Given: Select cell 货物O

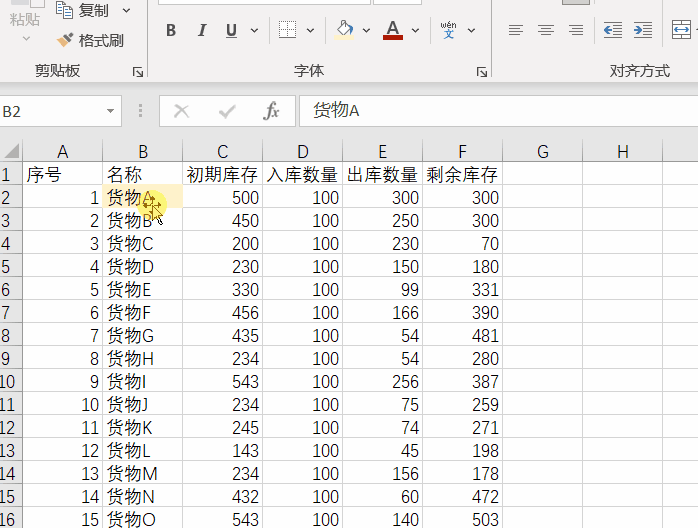Looking at the screenshot, I should coord(143,519).
